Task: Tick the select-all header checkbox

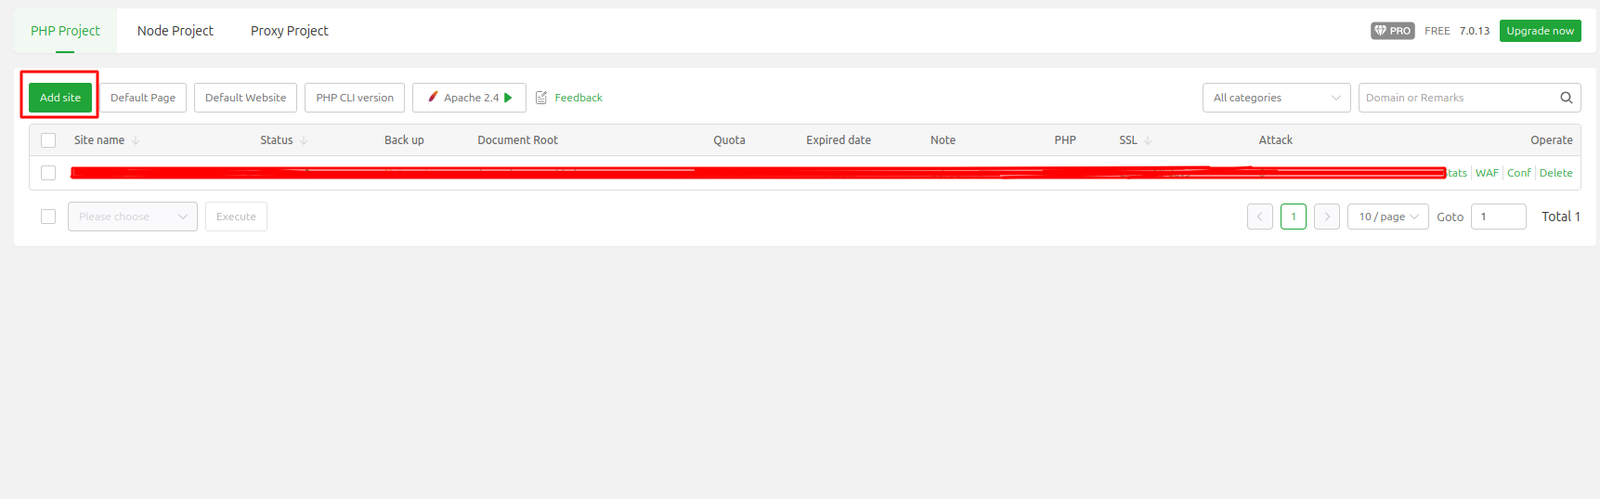Action: [48, 140]
